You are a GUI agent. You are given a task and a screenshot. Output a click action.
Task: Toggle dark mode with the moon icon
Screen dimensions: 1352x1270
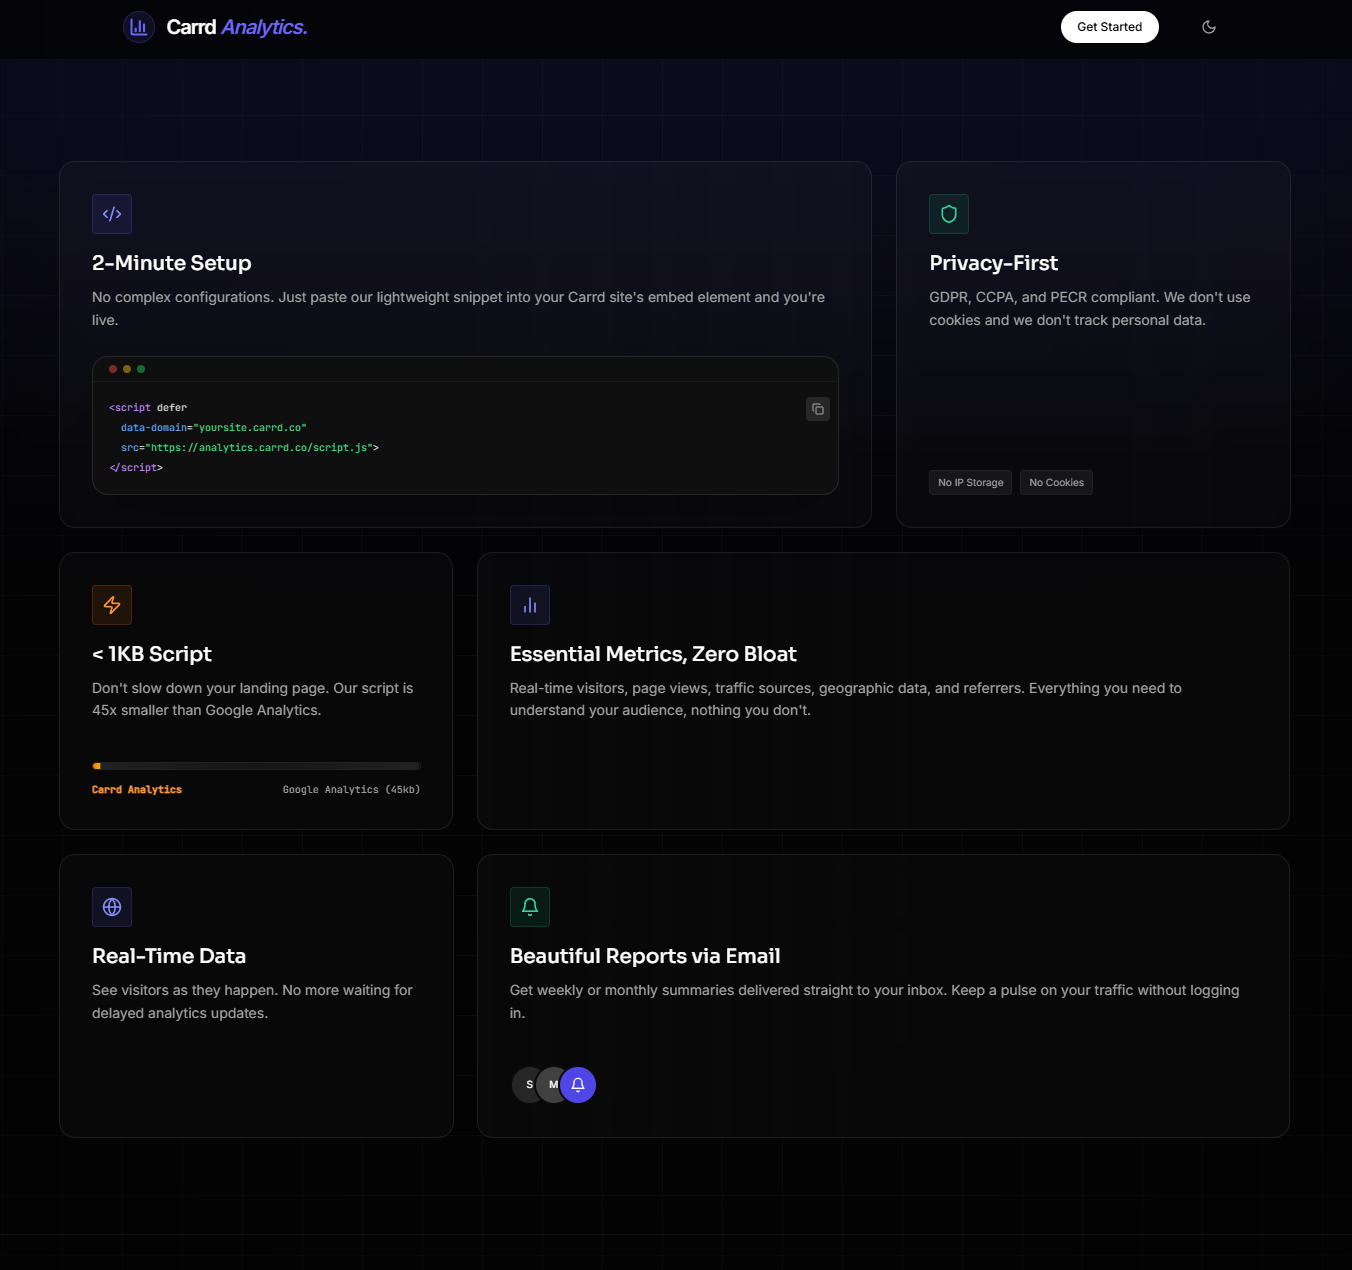tap(1209, 27)
